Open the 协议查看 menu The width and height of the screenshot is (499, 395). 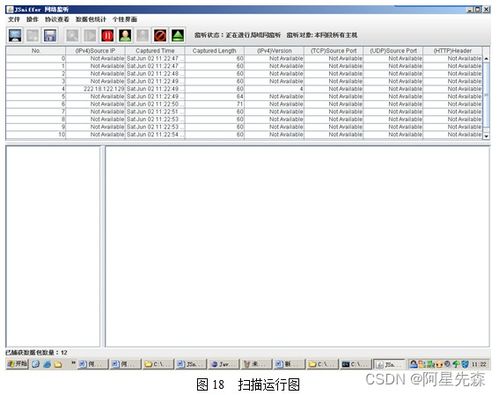[57, 19]
